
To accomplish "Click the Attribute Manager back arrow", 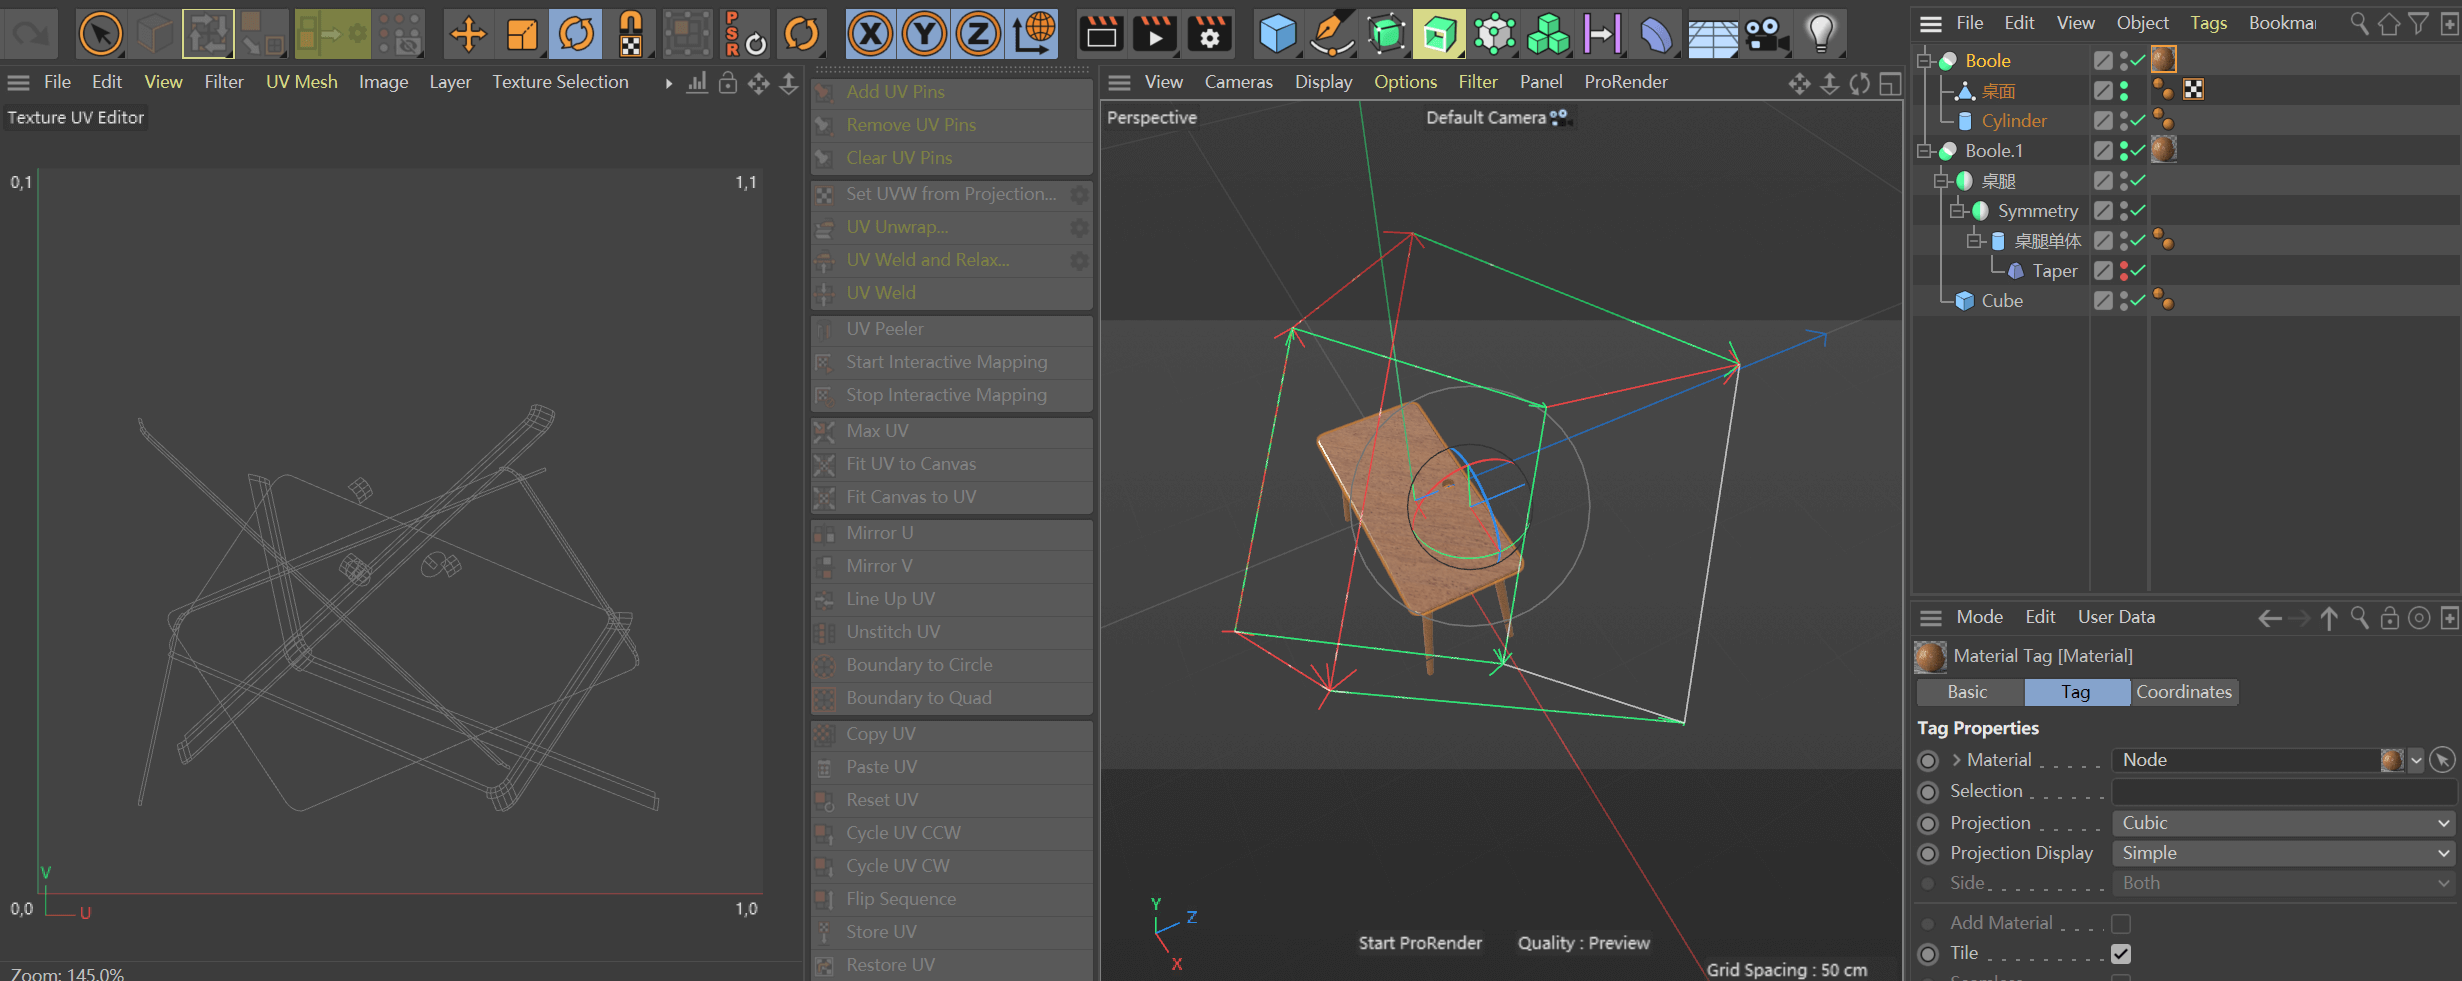I will (x=2270, y=618).
